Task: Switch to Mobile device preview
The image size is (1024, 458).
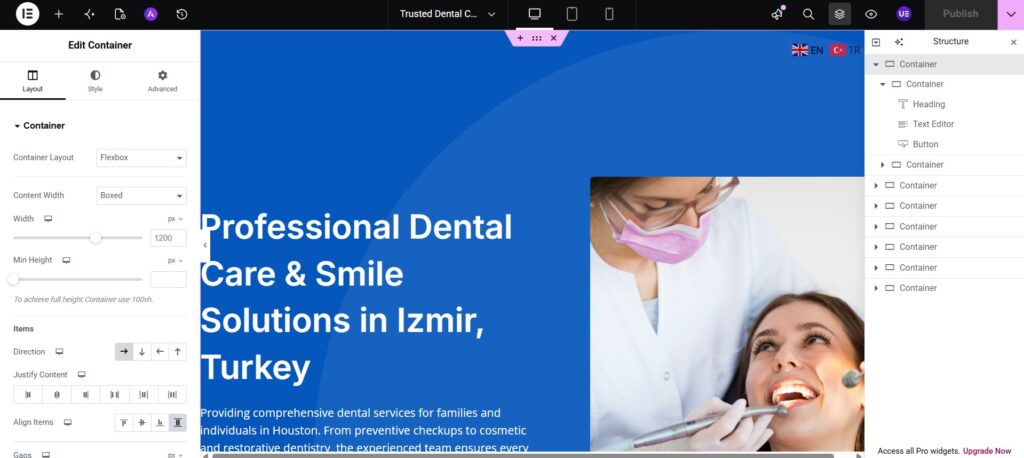Action: click(609, 14)
